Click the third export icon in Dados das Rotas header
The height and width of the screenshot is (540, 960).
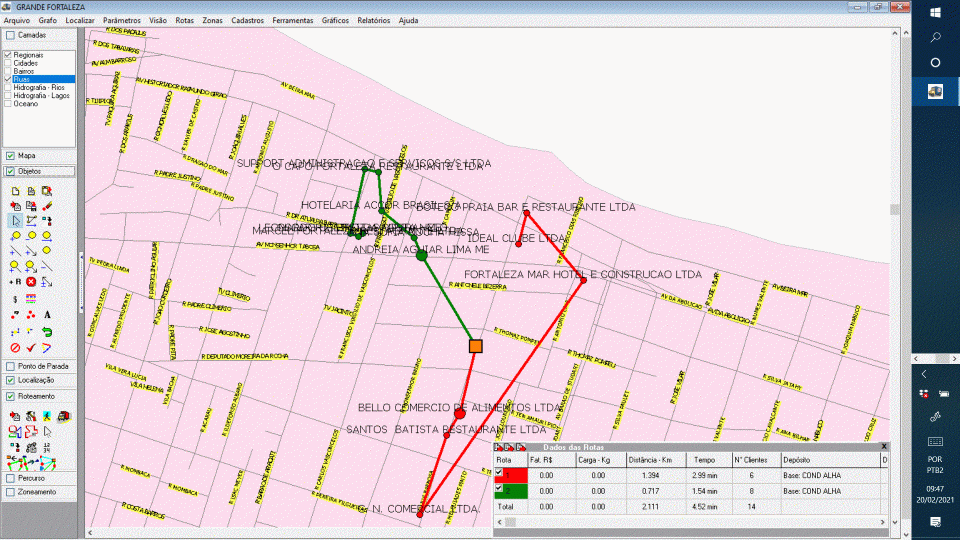click(x=520, y=448)
